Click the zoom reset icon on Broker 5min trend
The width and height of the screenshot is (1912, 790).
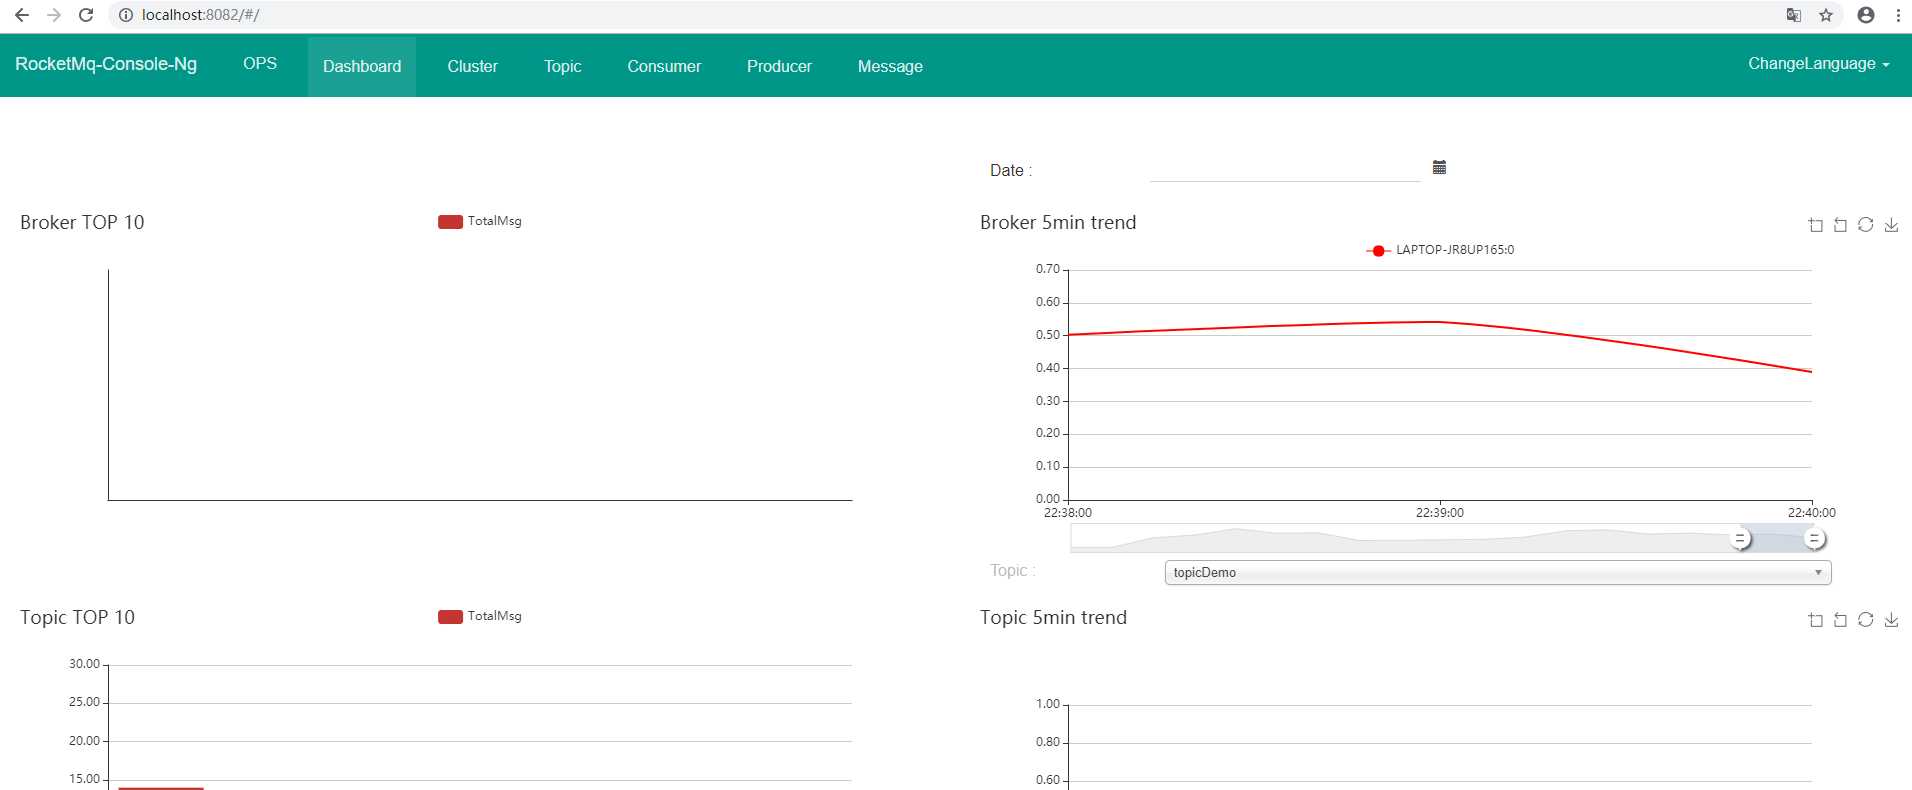coord(1841,225)
